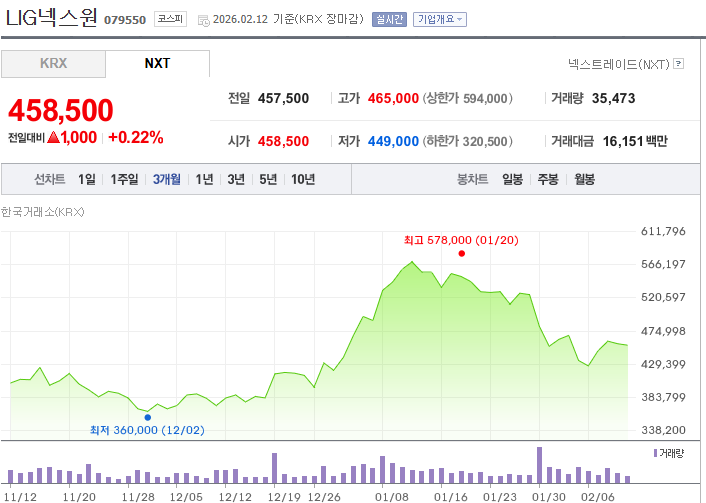This screenshot has width=706, height=503.
Task: Click the 거래대금 value 16,151 백만
Action: coord(635,141)
